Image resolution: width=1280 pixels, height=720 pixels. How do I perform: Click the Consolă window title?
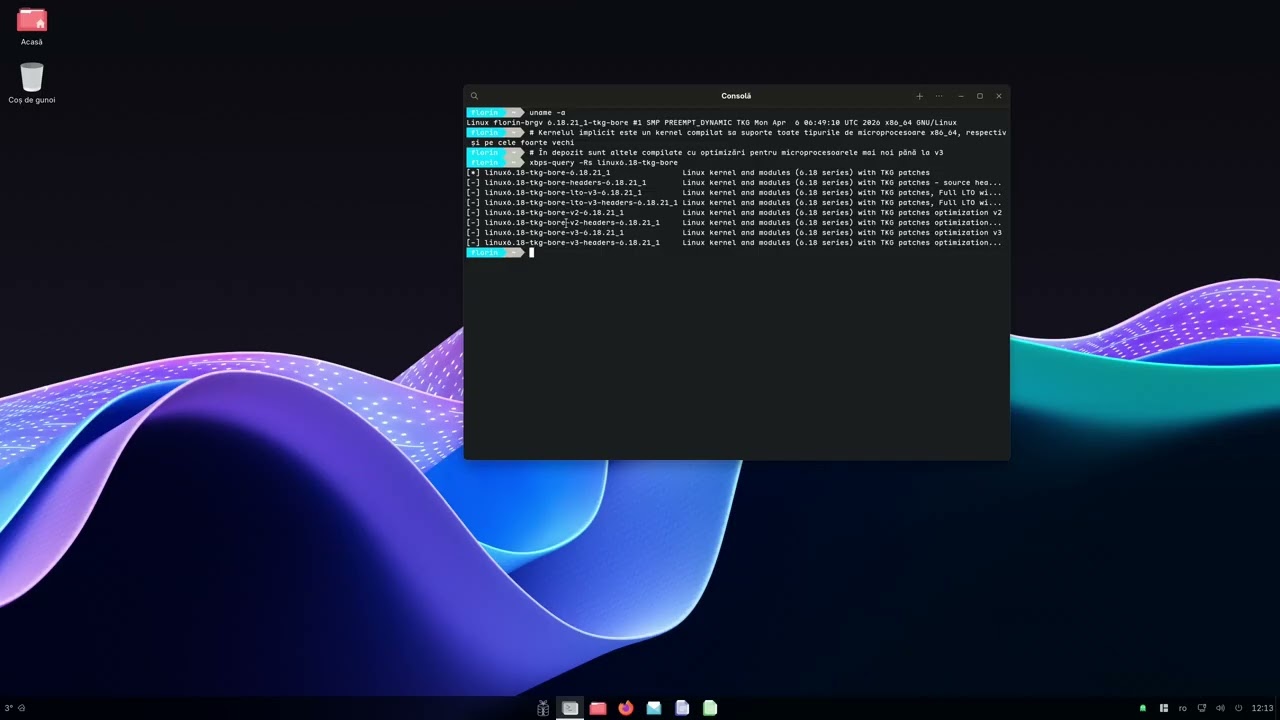736,96
